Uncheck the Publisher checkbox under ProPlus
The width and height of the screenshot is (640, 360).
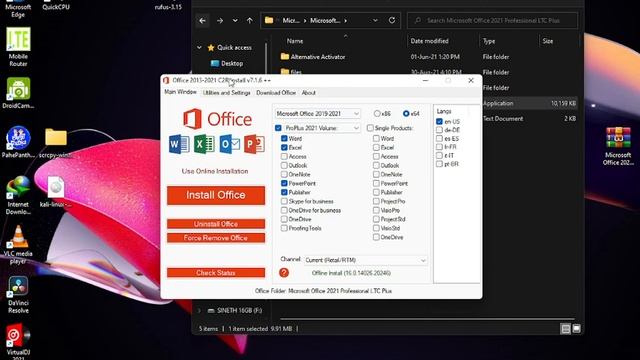284,192
